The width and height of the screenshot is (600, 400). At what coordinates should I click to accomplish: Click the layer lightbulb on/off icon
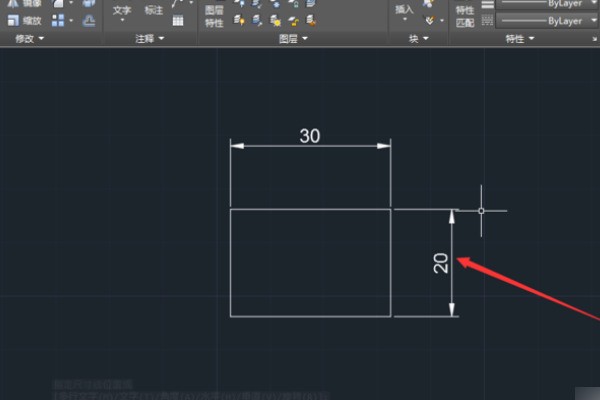click(240, 19)
